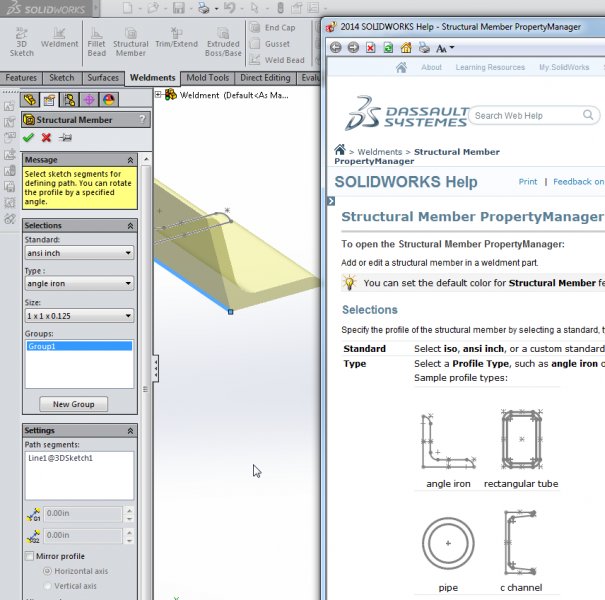Cancel Structural Member with red X
The width and height of the screenshot is (605, 600).
[x=46, y=137]
